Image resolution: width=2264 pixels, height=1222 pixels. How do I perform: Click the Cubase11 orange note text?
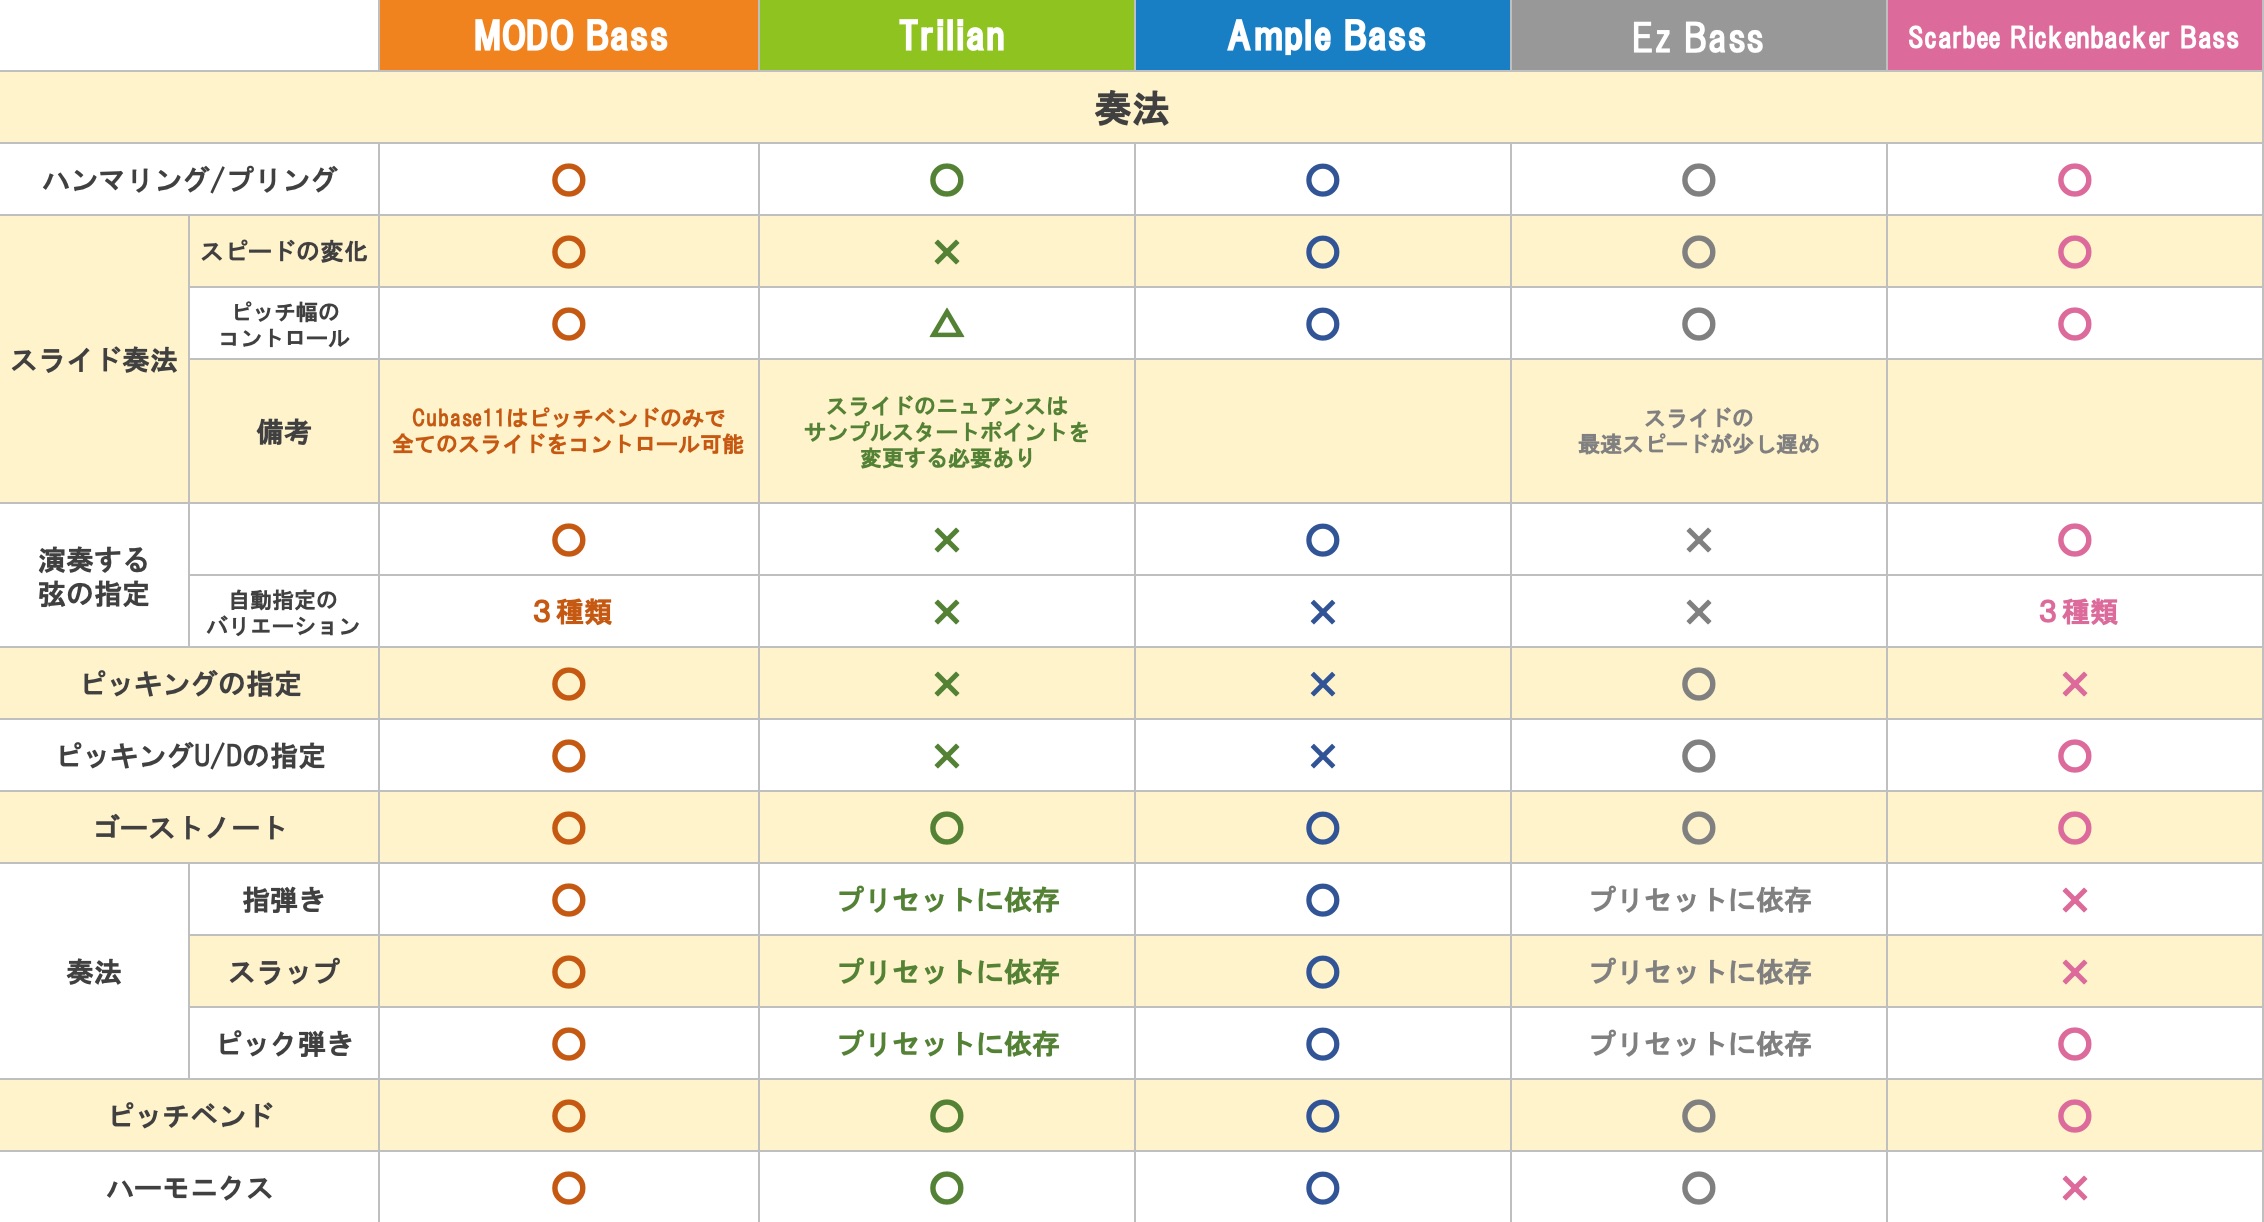(568, 431)
